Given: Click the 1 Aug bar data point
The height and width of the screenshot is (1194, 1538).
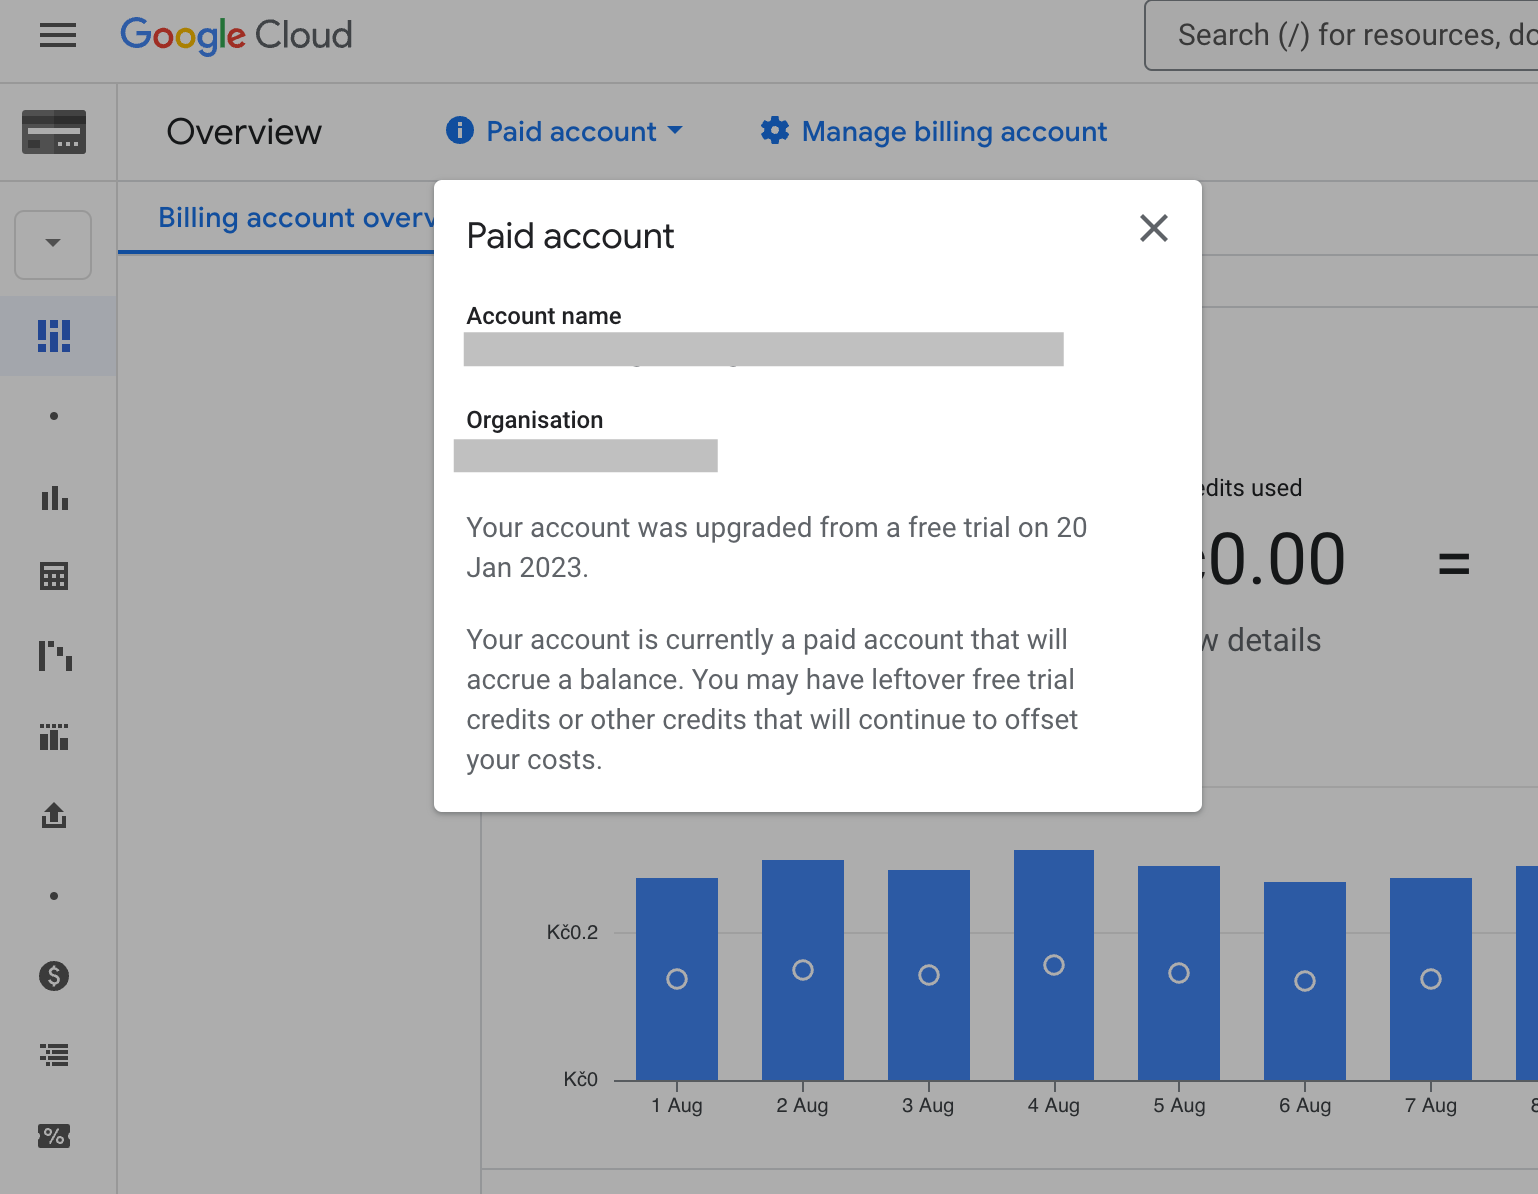Looking at the screenshot, I should pos(677,979).
